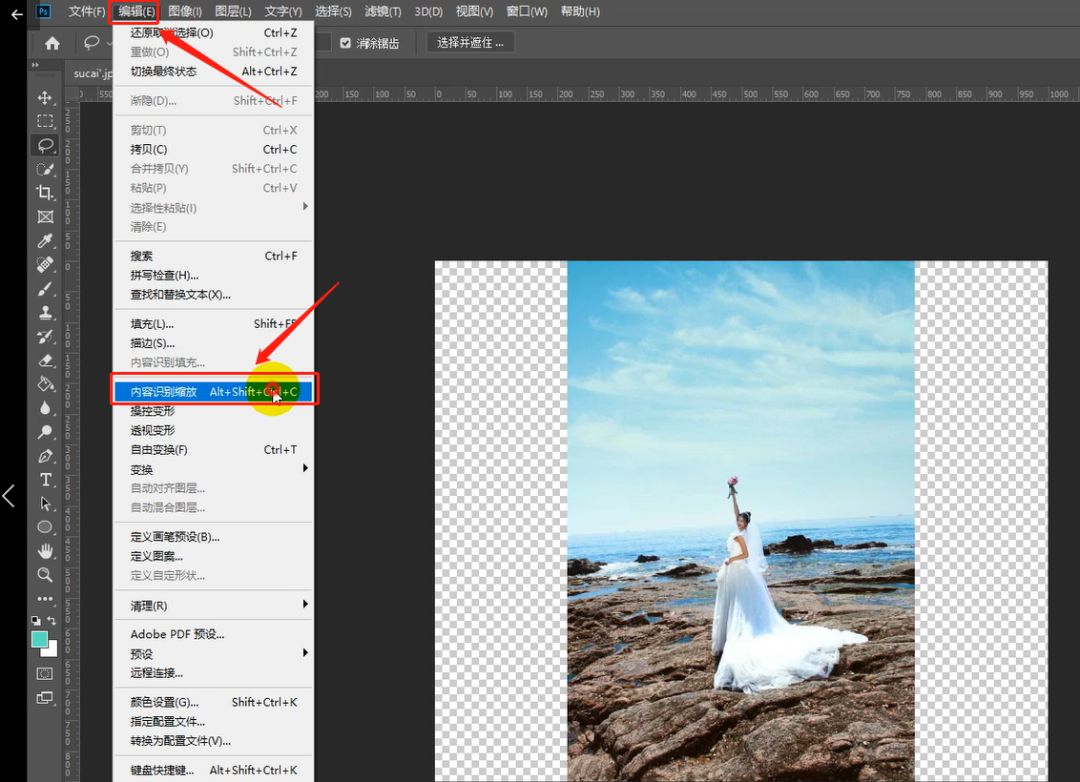Select the Lasso tool in toolbar

(x=45, y=145)
